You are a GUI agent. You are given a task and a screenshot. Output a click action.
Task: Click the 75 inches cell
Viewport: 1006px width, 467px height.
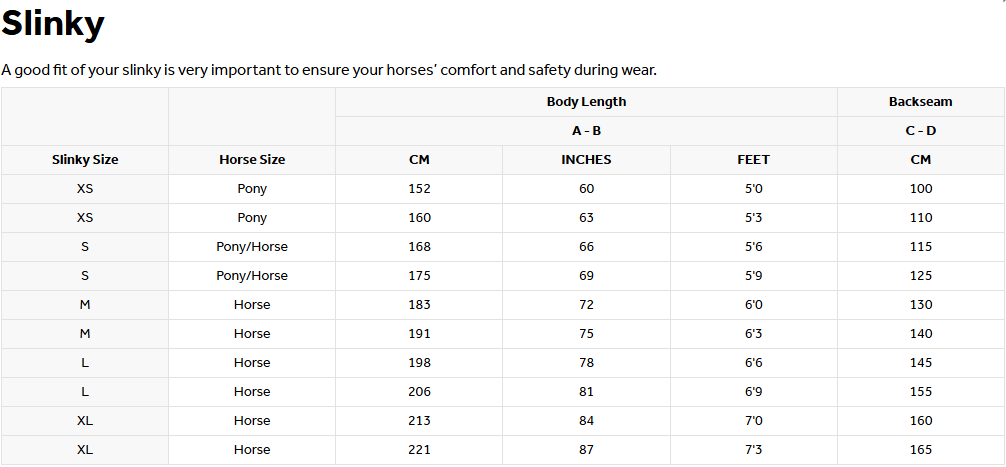click(586, 334)
